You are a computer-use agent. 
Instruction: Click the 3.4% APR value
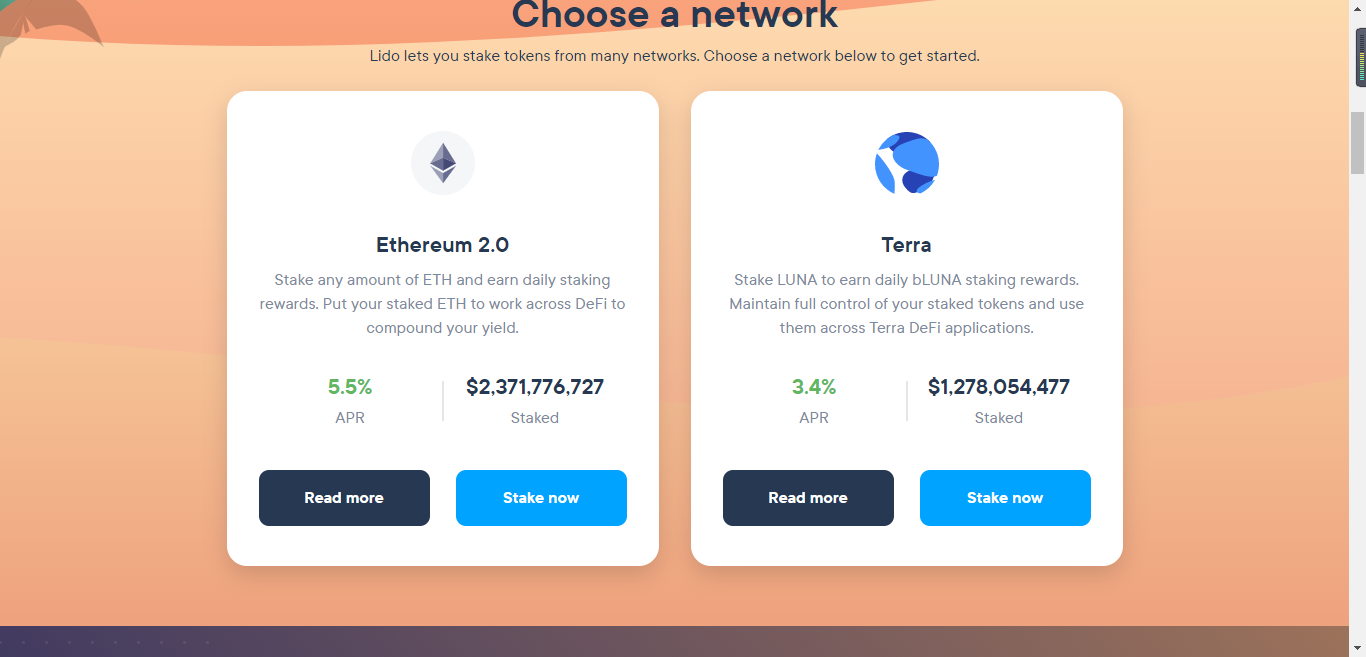point(814,387)
